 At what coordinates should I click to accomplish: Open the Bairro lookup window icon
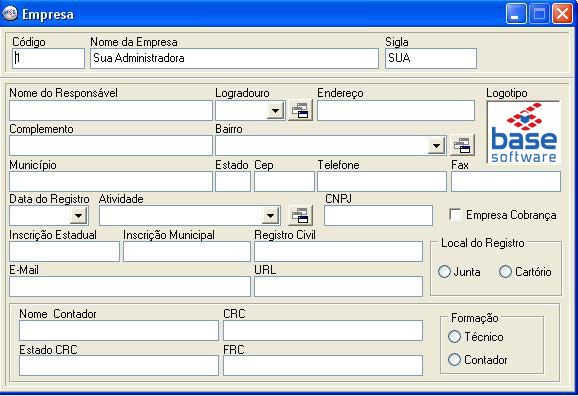click(x=462, y=145)
